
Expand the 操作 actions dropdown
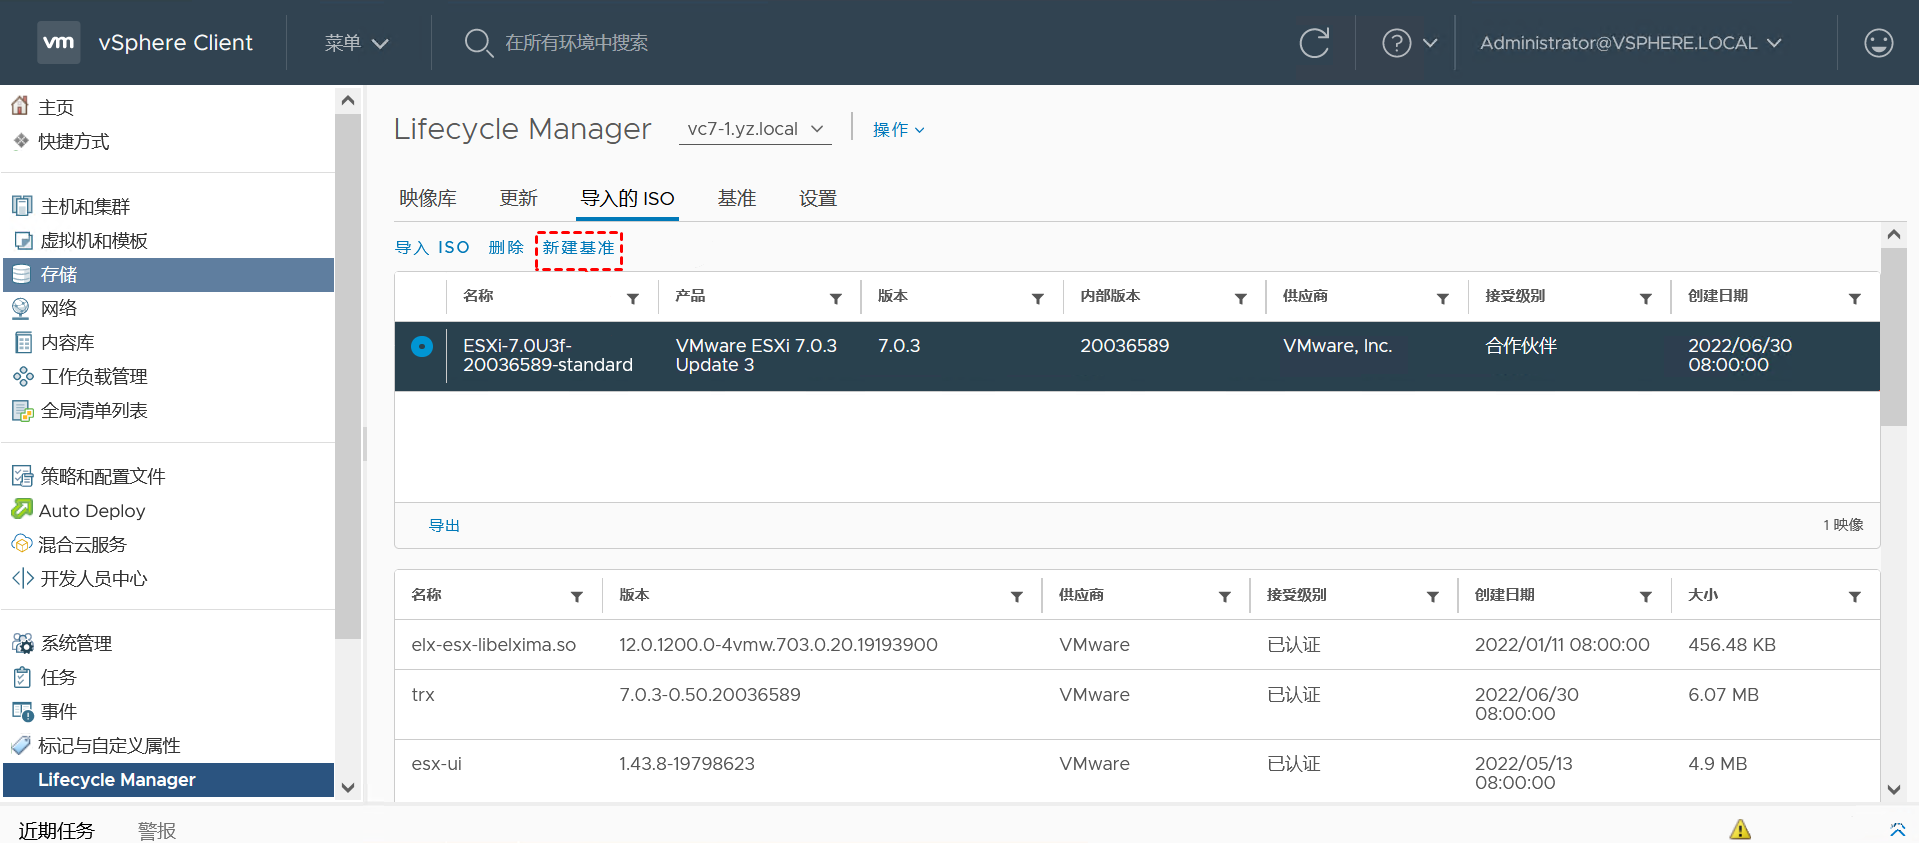pos(898,130)
